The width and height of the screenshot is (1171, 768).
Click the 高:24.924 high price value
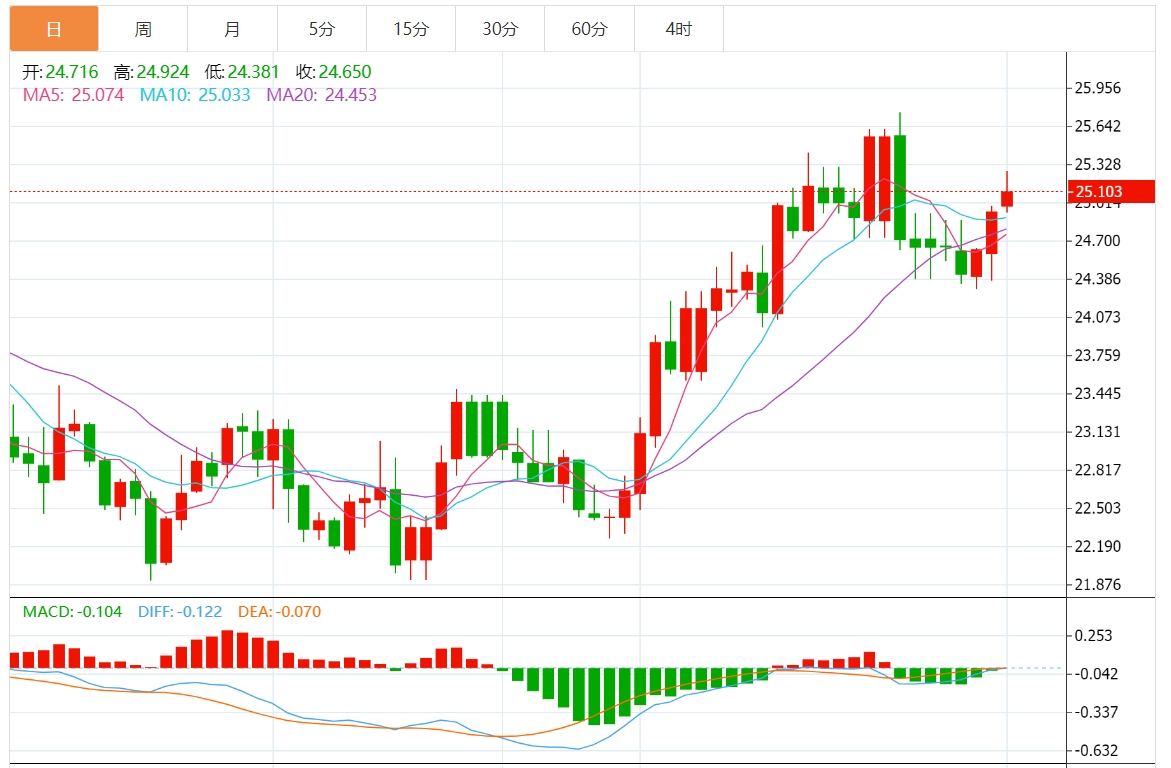[x=152, y=72]
